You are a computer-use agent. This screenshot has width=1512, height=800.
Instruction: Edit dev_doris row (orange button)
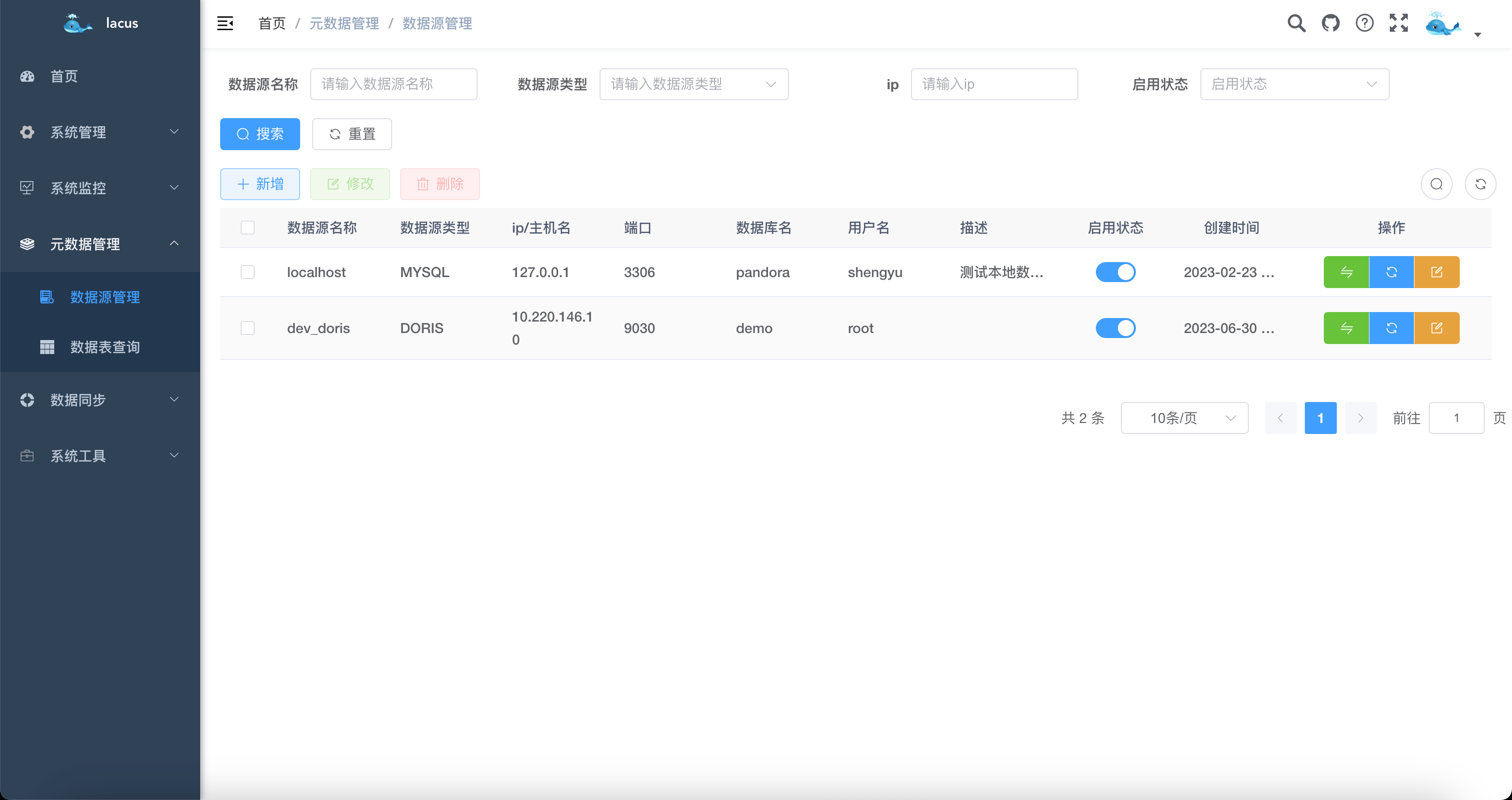(1437, 328)
